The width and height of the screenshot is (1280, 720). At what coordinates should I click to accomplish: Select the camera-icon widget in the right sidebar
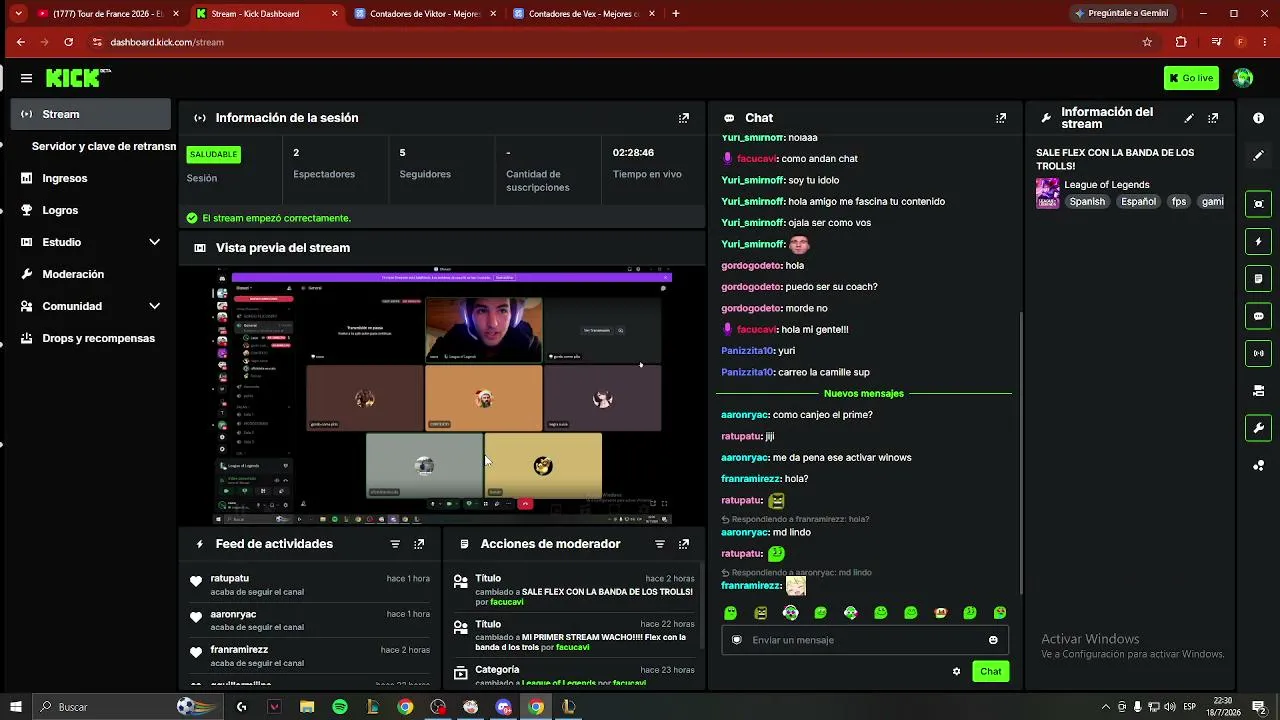point(1258,391)
